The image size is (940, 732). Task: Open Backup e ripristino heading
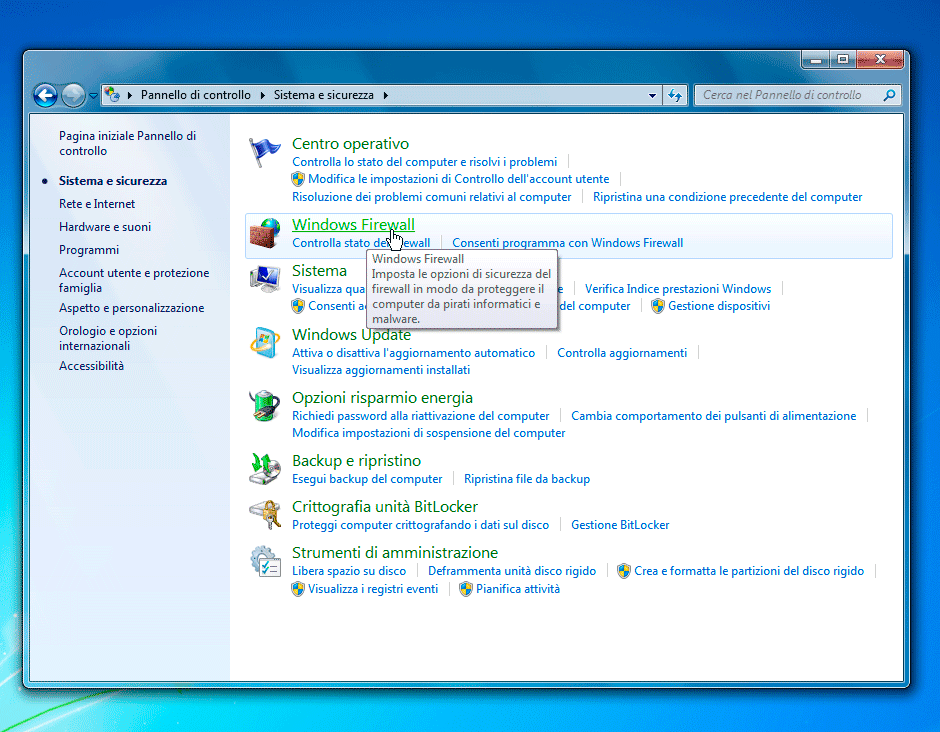(x=357, y=460)
